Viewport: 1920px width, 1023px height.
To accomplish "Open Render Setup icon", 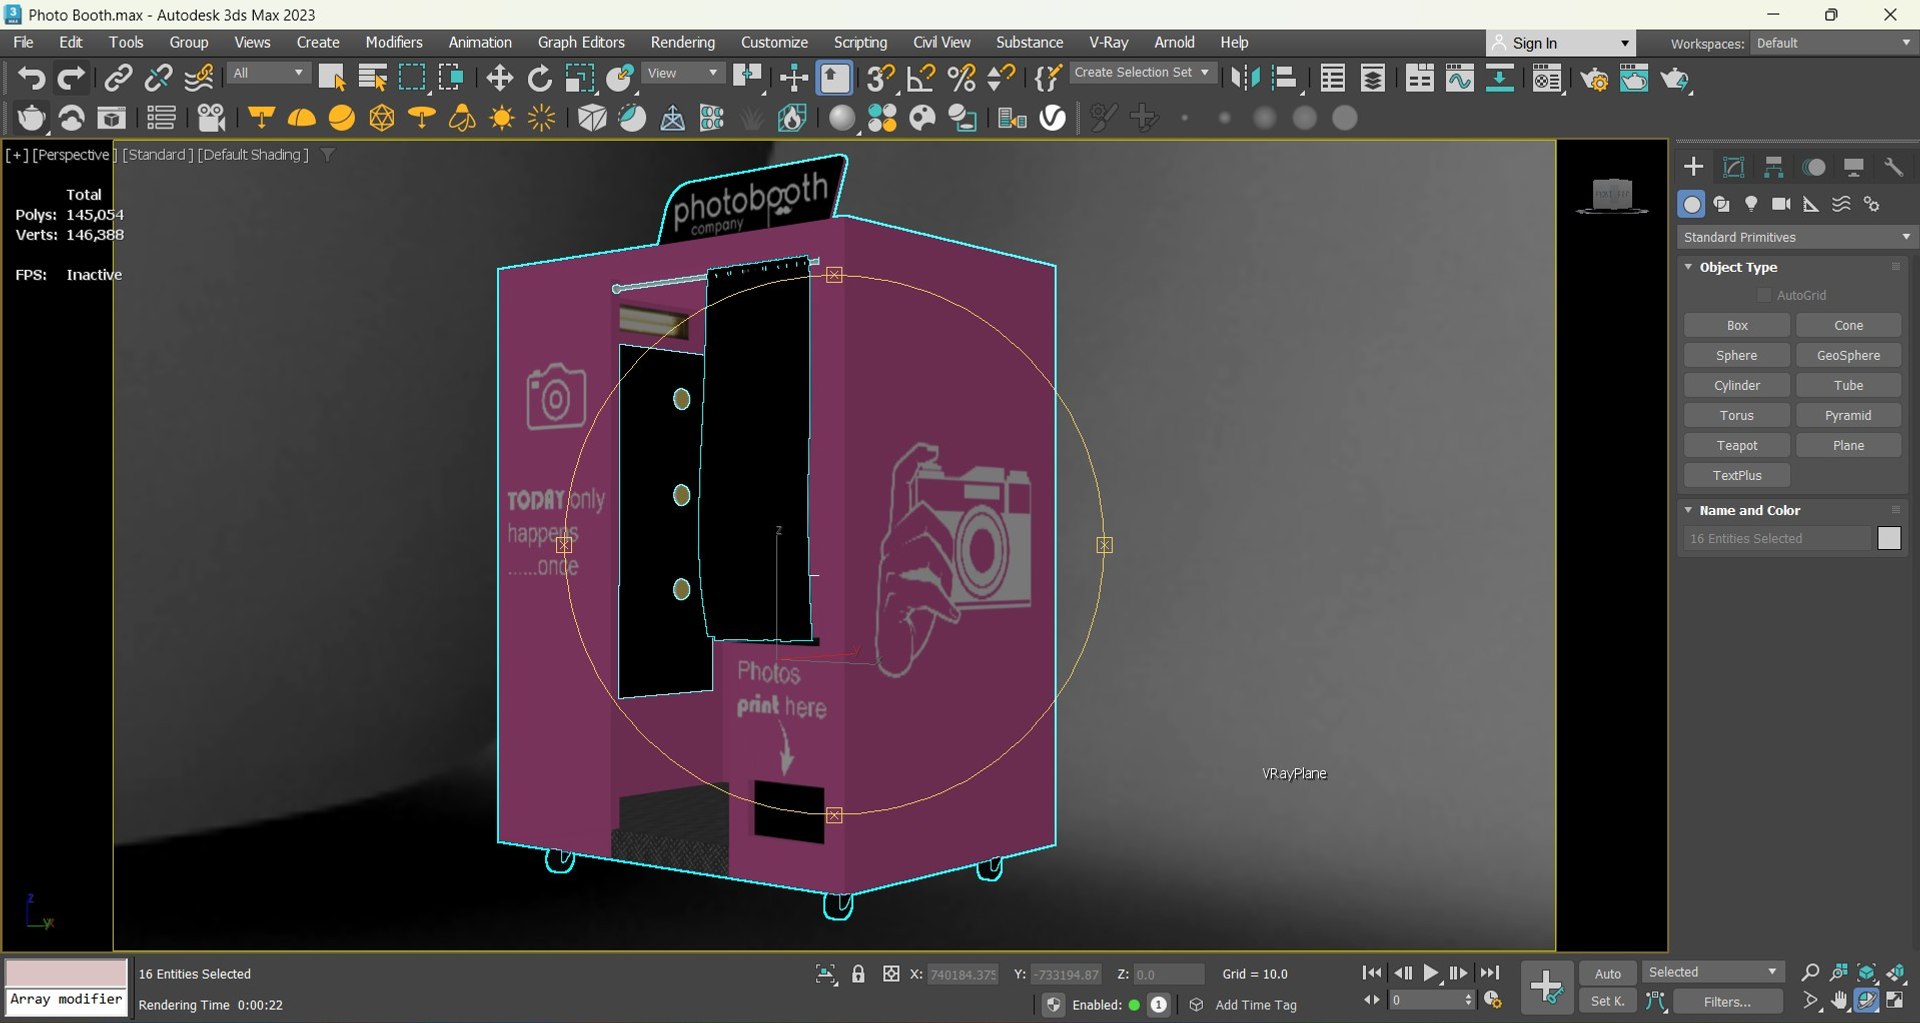I will (x=1594, y=78).
